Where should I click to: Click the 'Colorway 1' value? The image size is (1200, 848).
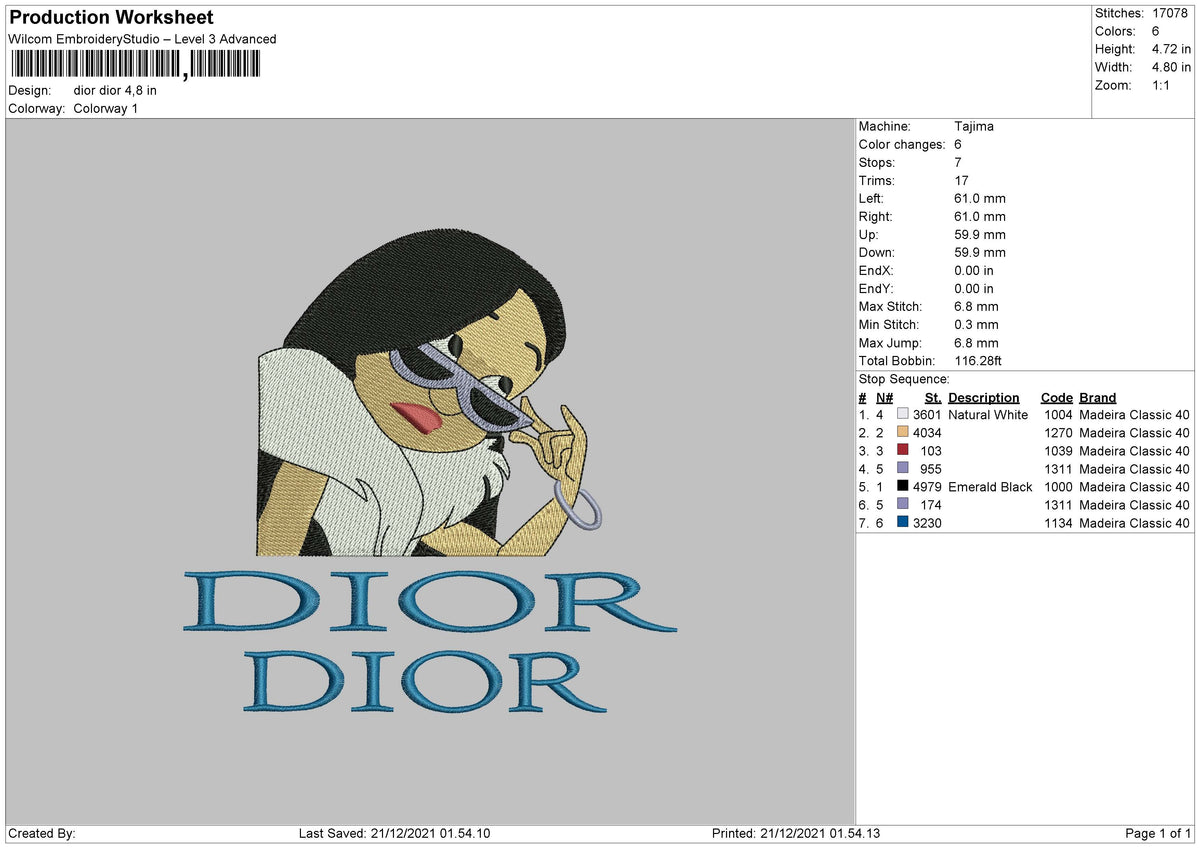click(106, 108)
